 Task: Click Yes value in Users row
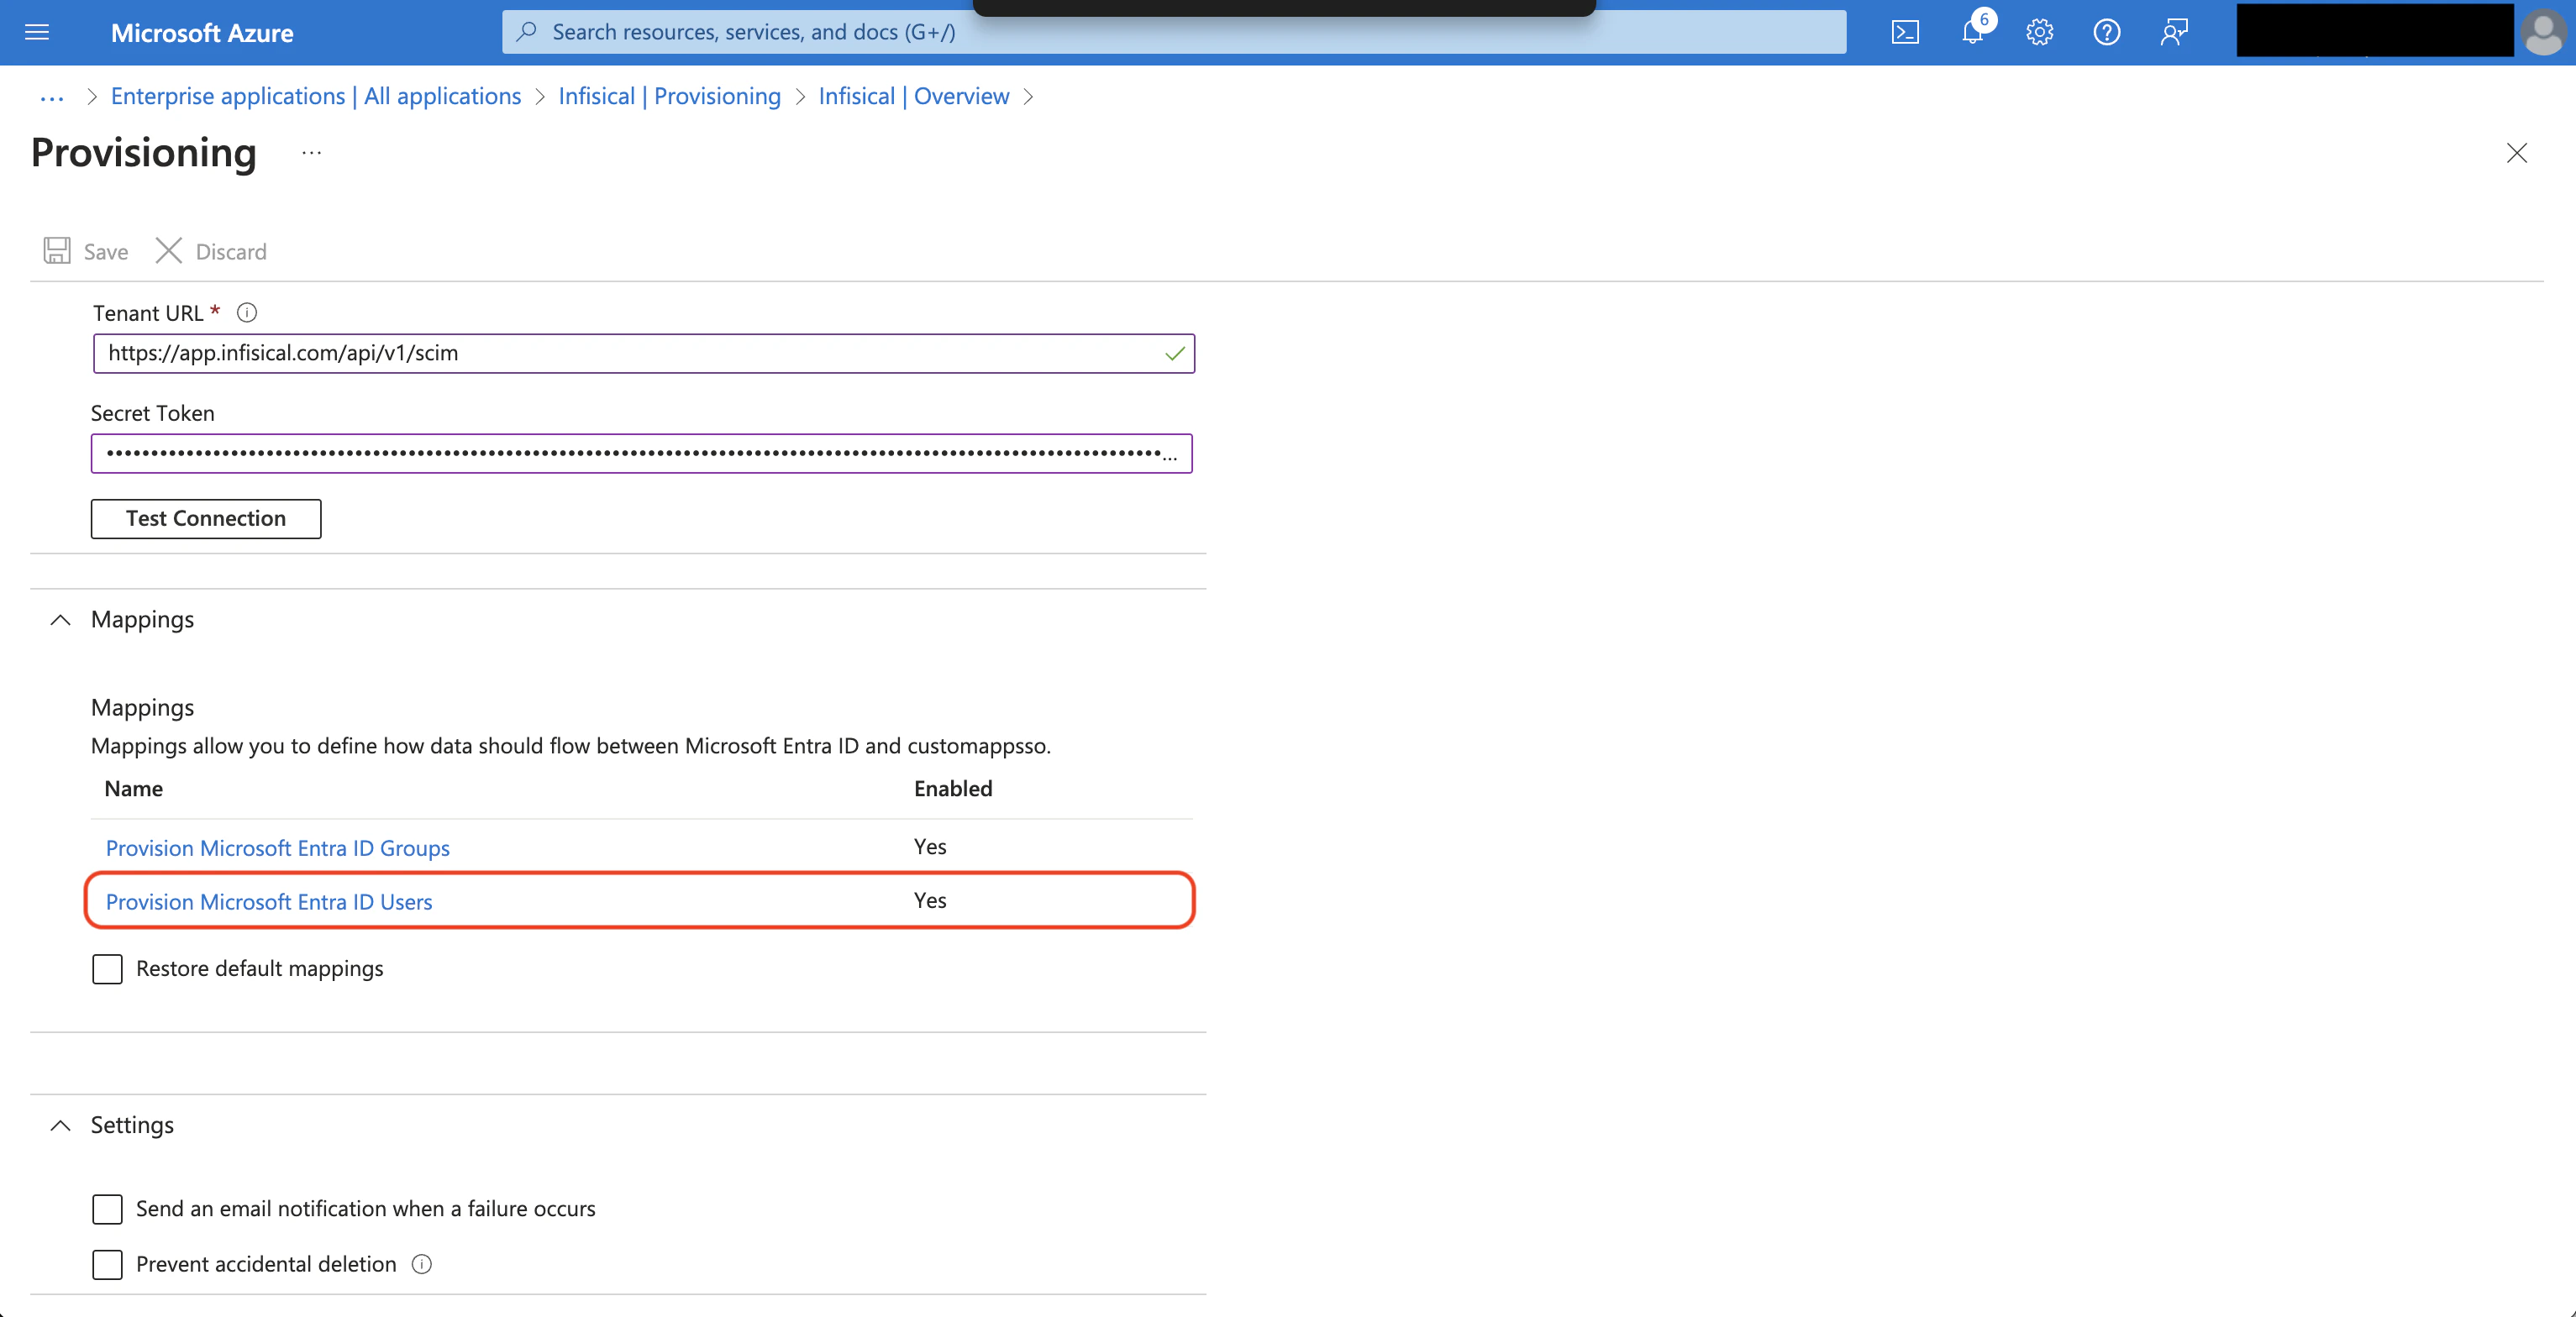click(x=930, y=900)
